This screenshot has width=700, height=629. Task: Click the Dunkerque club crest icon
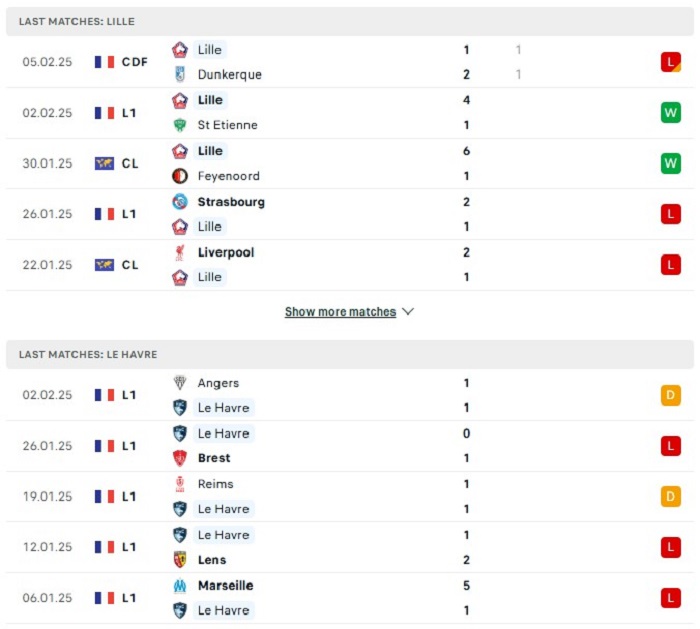click(x=180, y=74)
